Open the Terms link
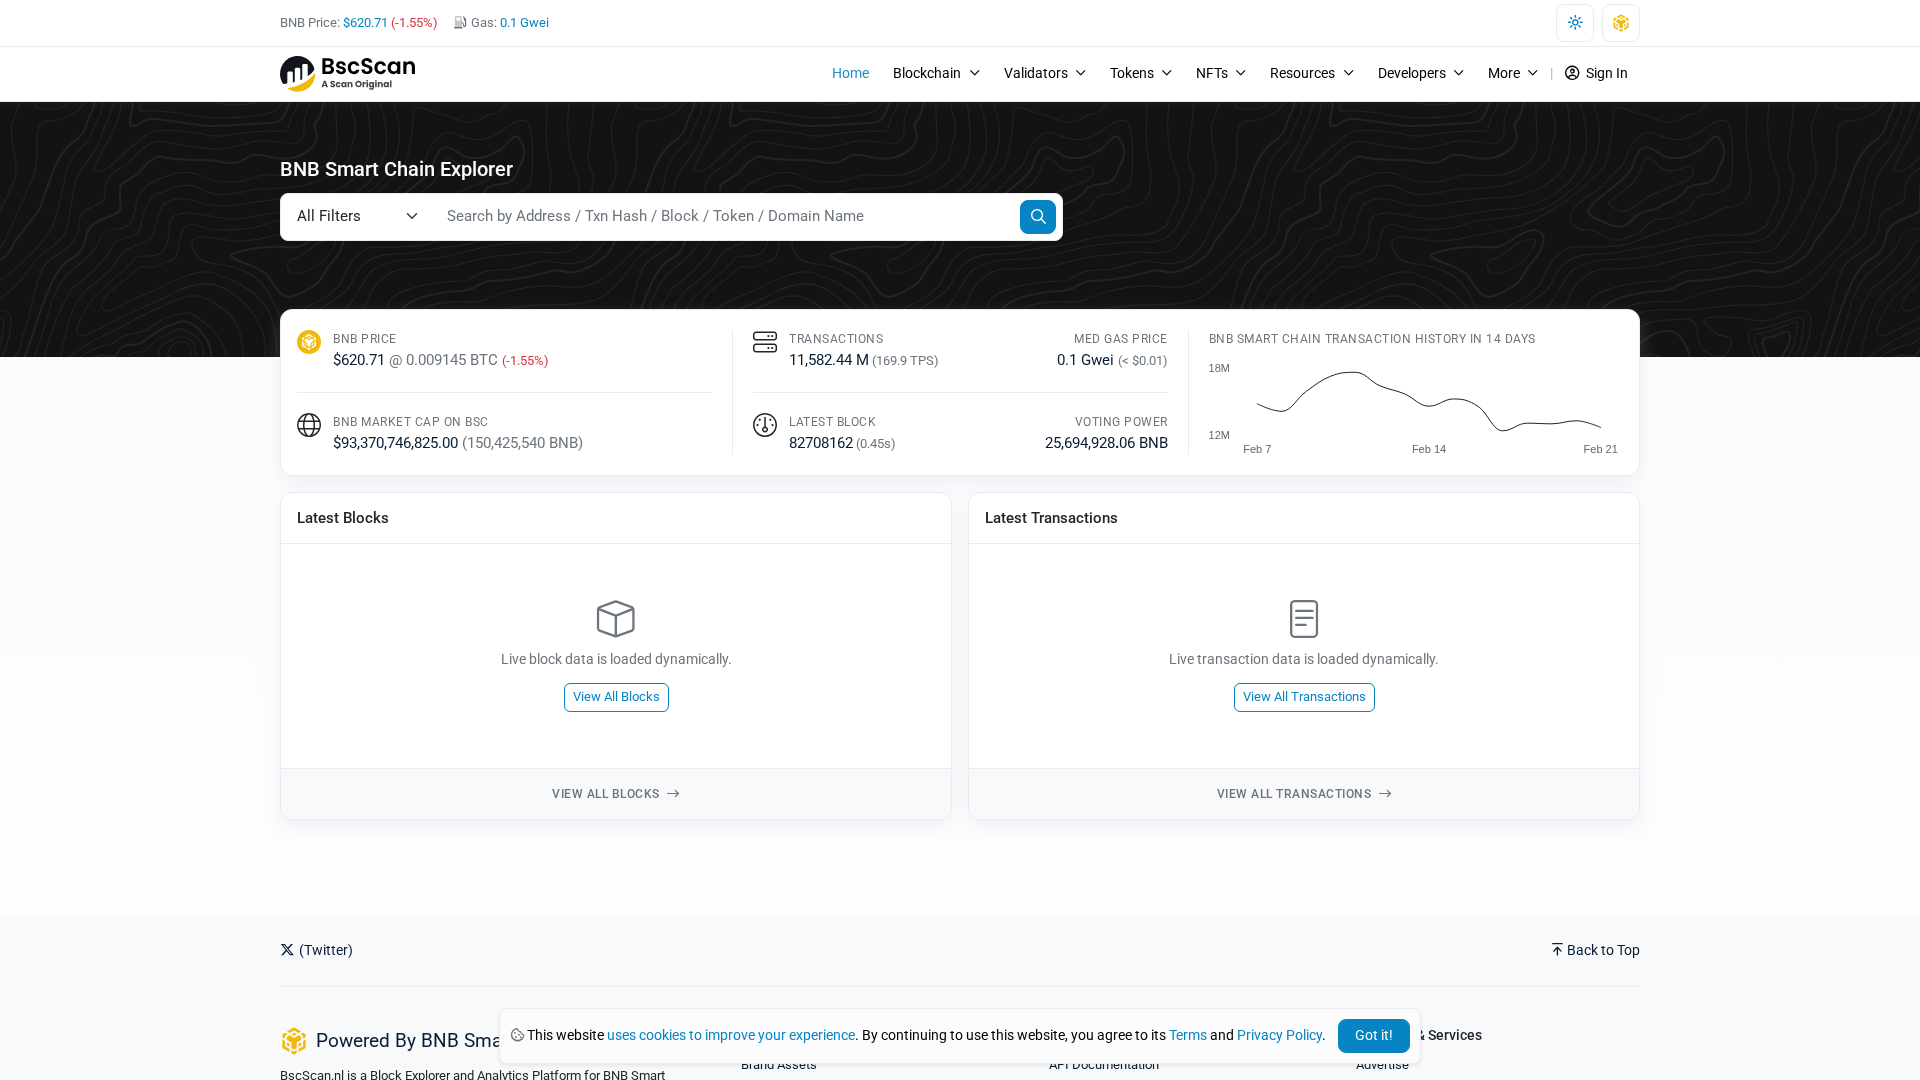This screenshot has width=1920, height=1080. tap(1188, 1035)
